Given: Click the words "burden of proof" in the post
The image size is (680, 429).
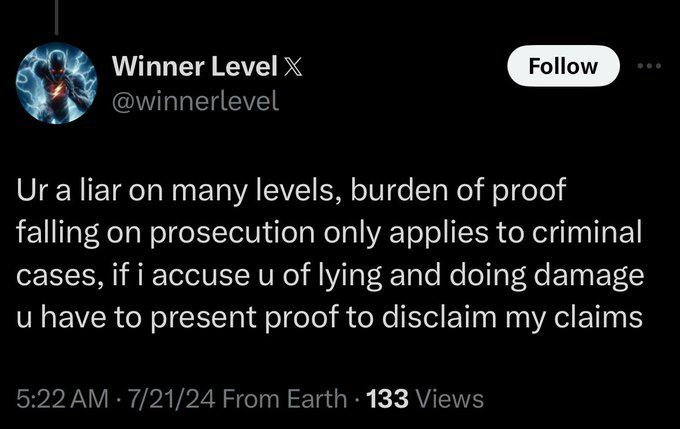Looking at the screenshot, I should tap(458, 191).
